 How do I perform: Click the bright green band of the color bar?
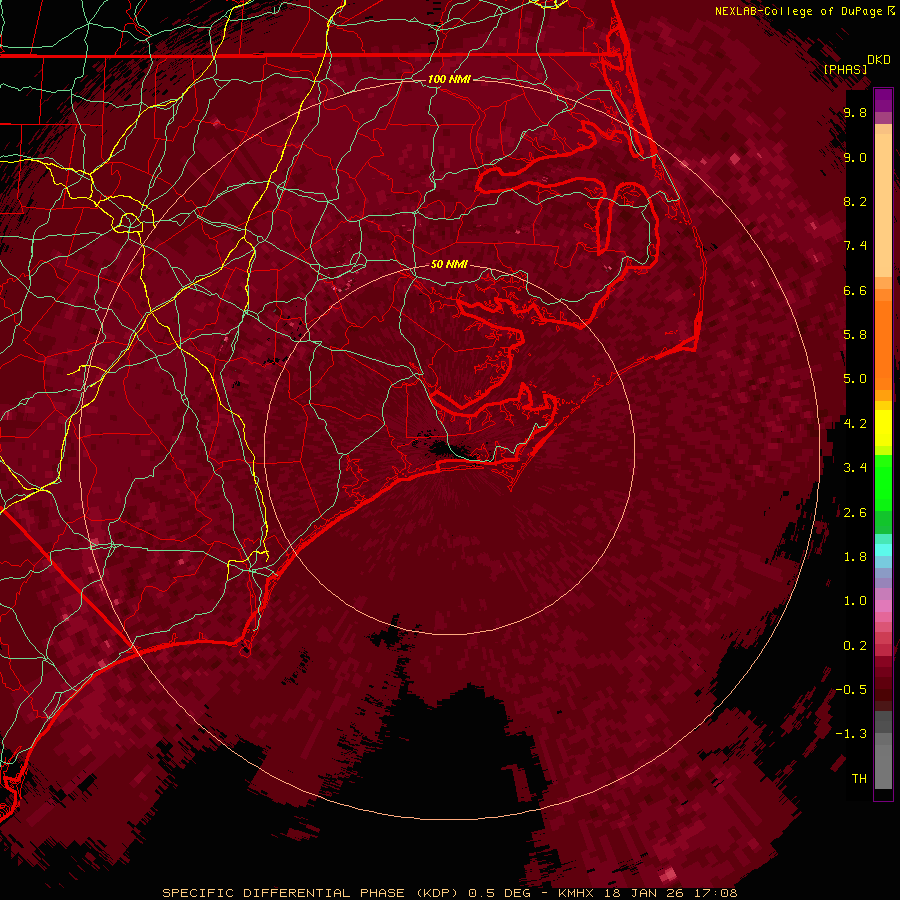point(883,482)
